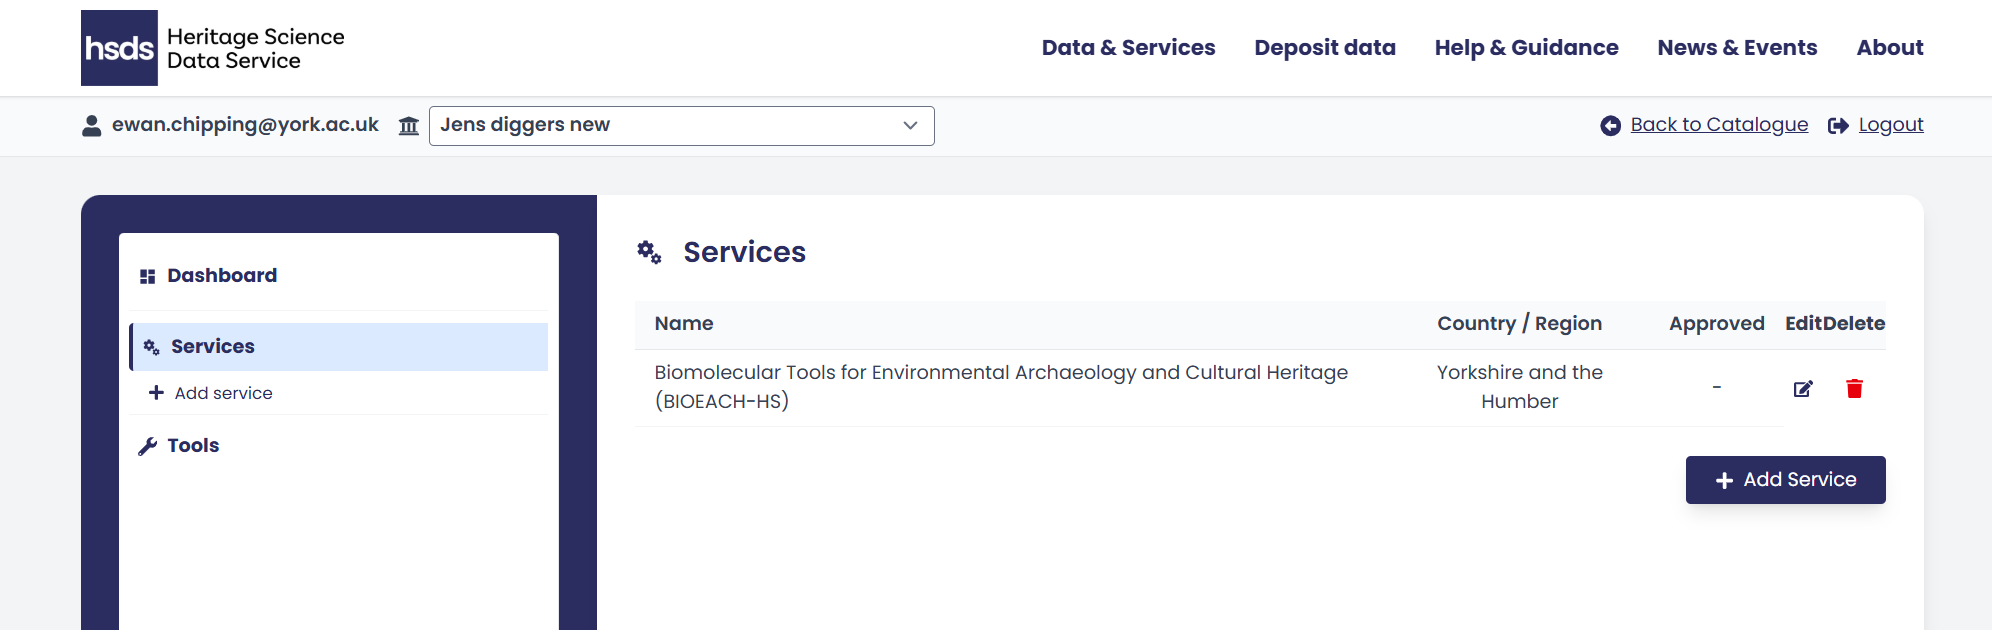This screenshot has width=1992, height=630.
Task: Click the gears icon beside the Services heading
Action: click(x=649, y=252)
